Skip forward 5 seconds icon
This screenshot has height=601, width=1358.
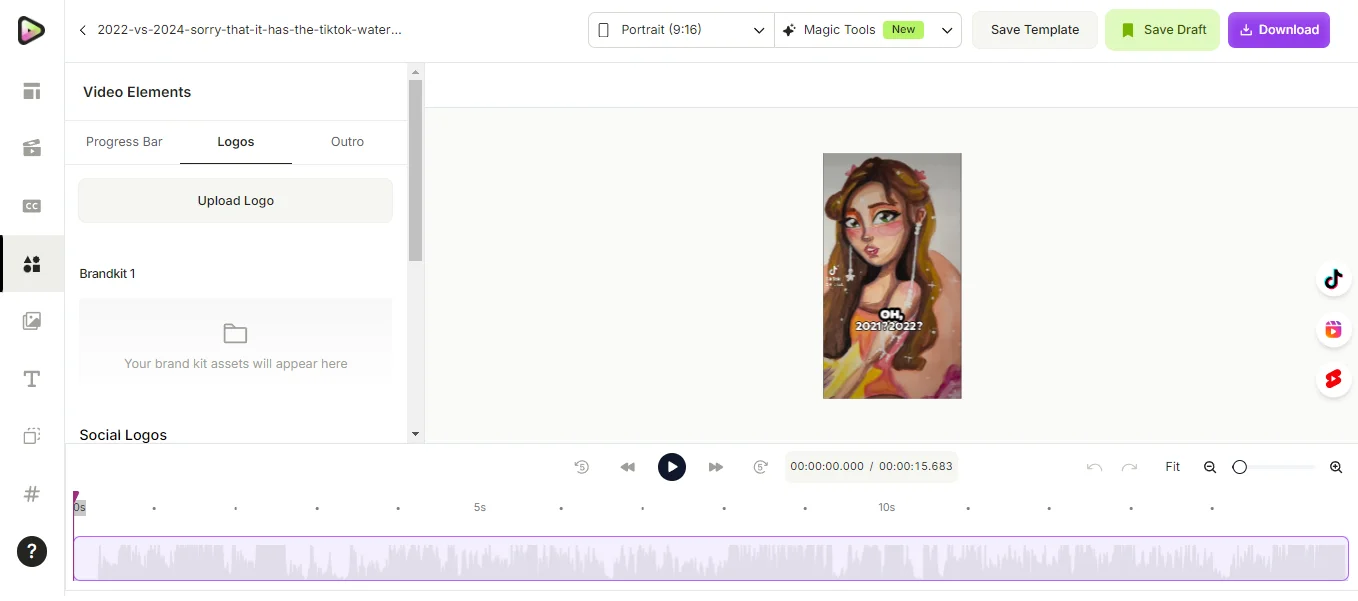pos(761,467)
